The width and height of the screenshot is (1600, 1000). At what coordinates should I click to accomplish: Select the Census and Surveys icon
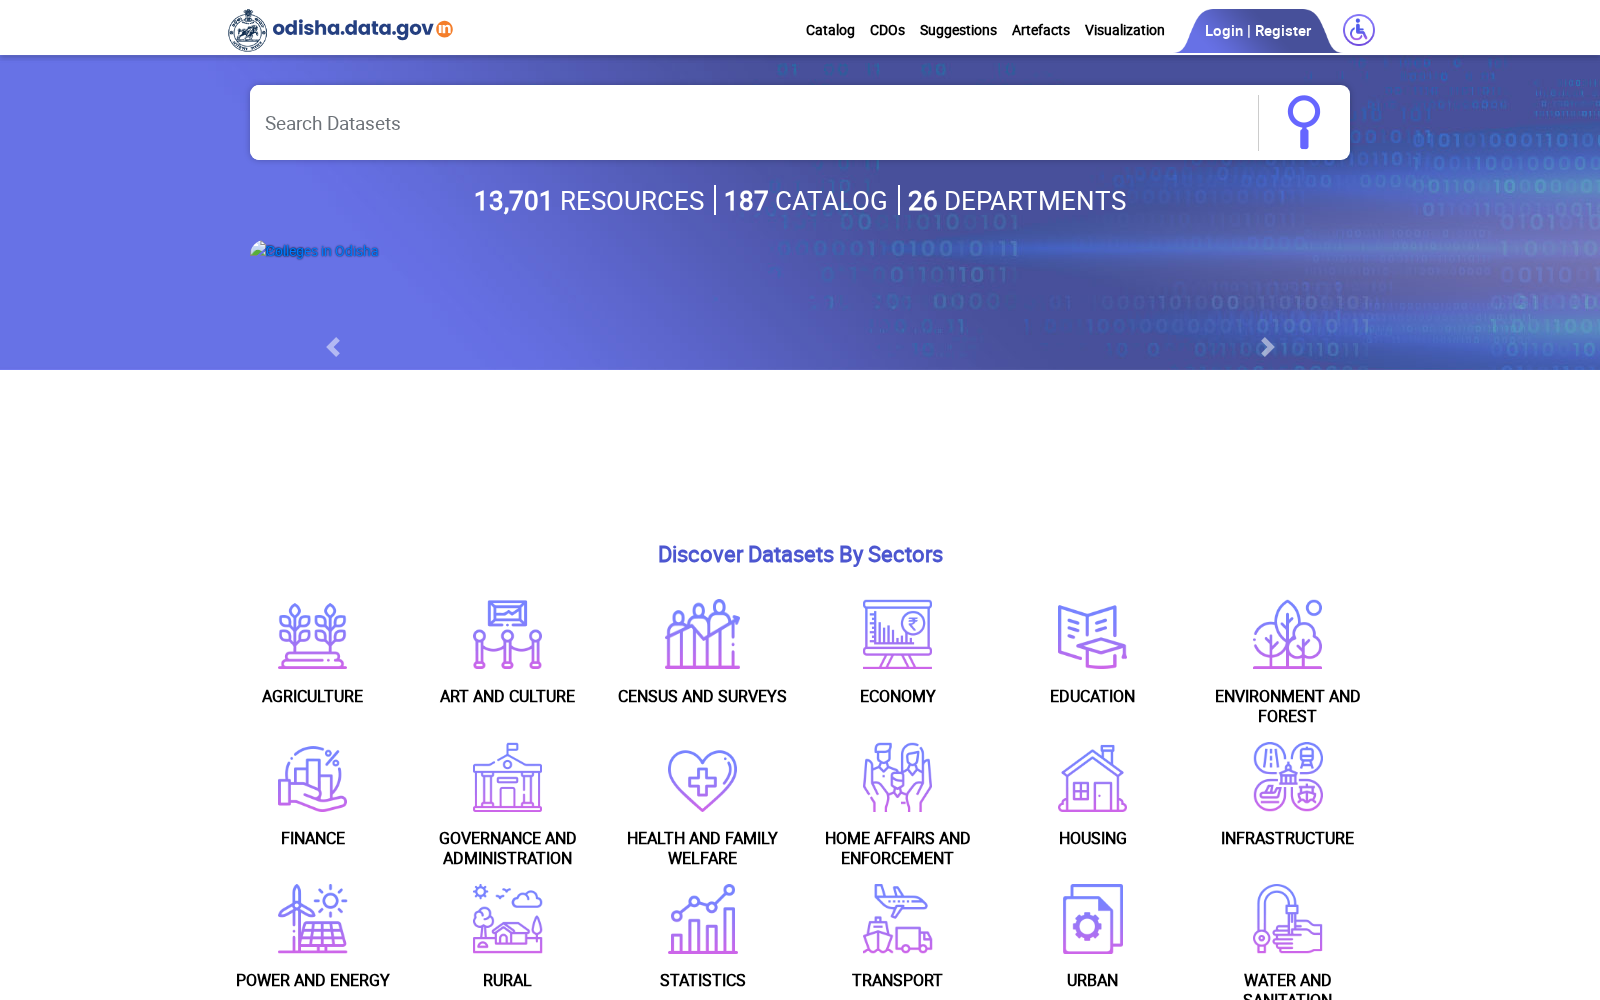click(x=702, y=635)
